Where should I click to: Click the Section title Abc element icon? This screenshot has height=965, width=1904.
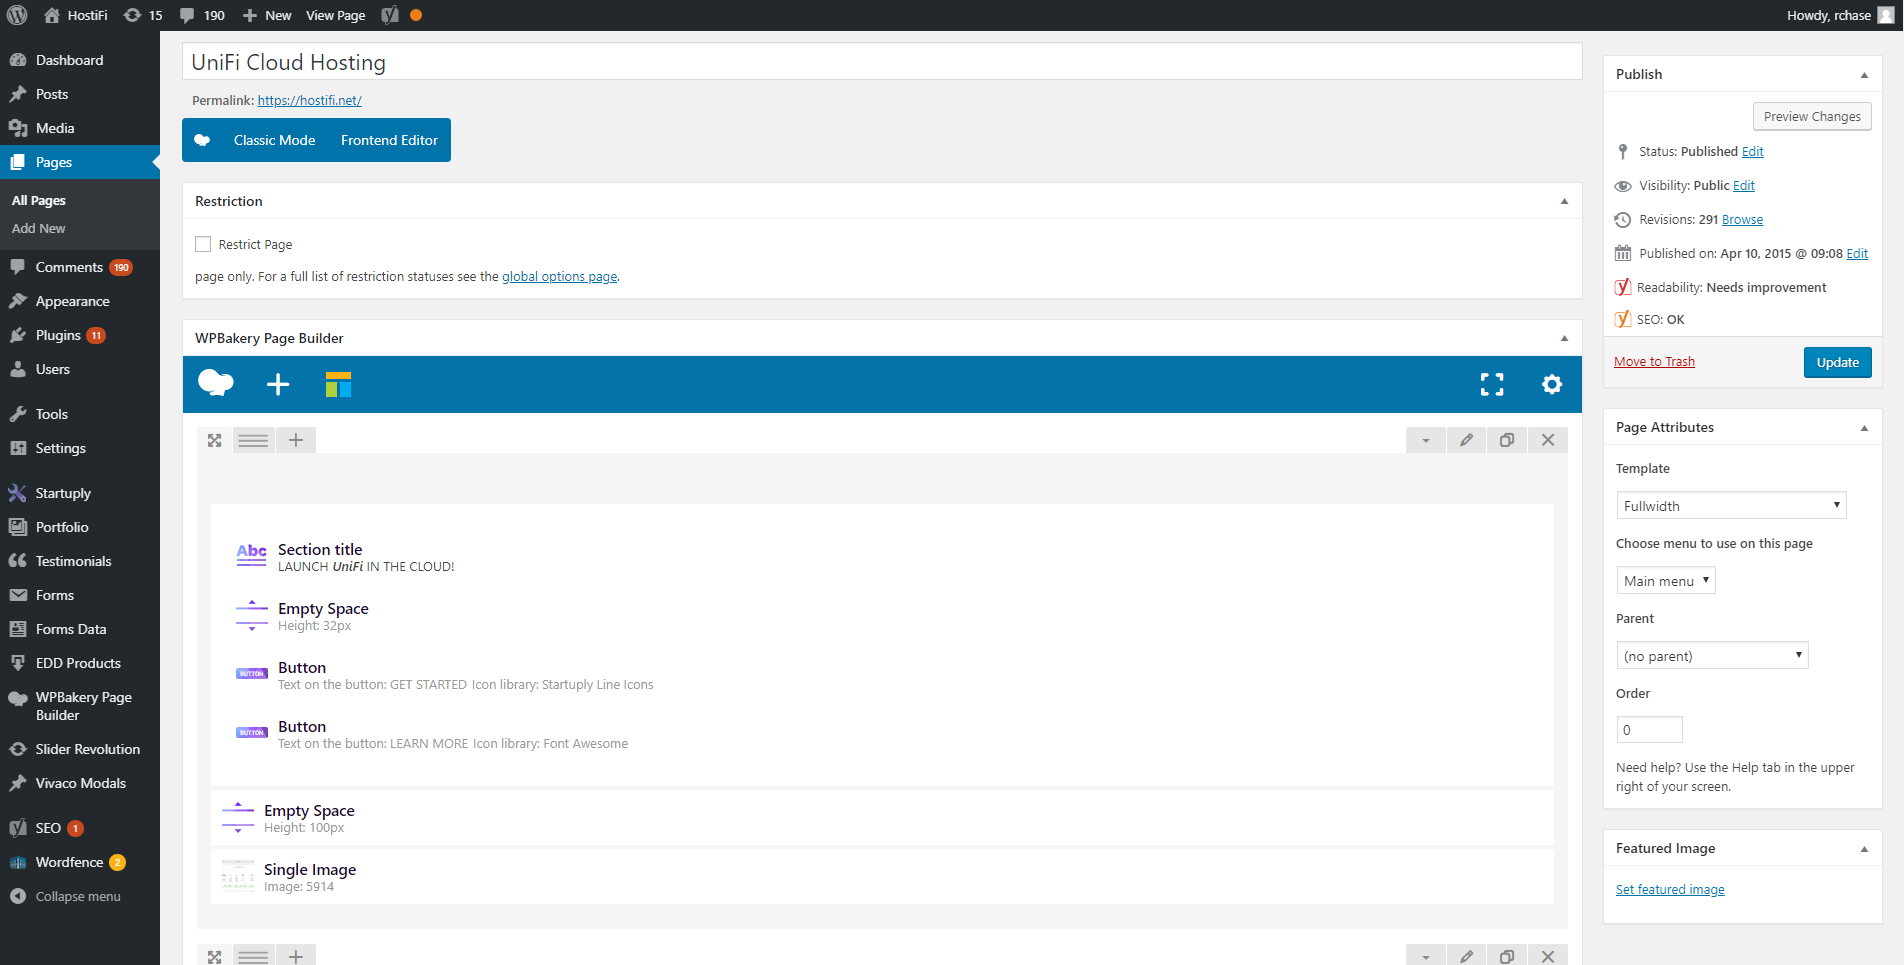(x=251, y=556)
